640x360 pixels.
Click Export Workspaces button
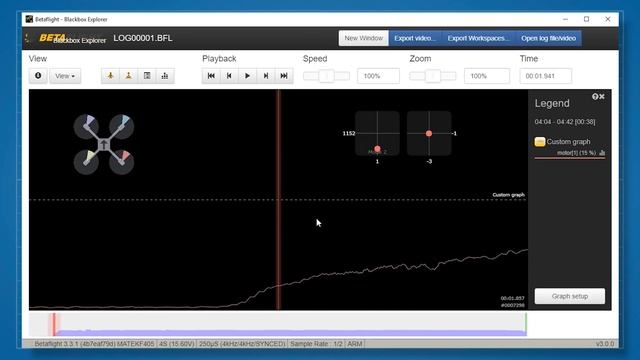pos(478,38)
